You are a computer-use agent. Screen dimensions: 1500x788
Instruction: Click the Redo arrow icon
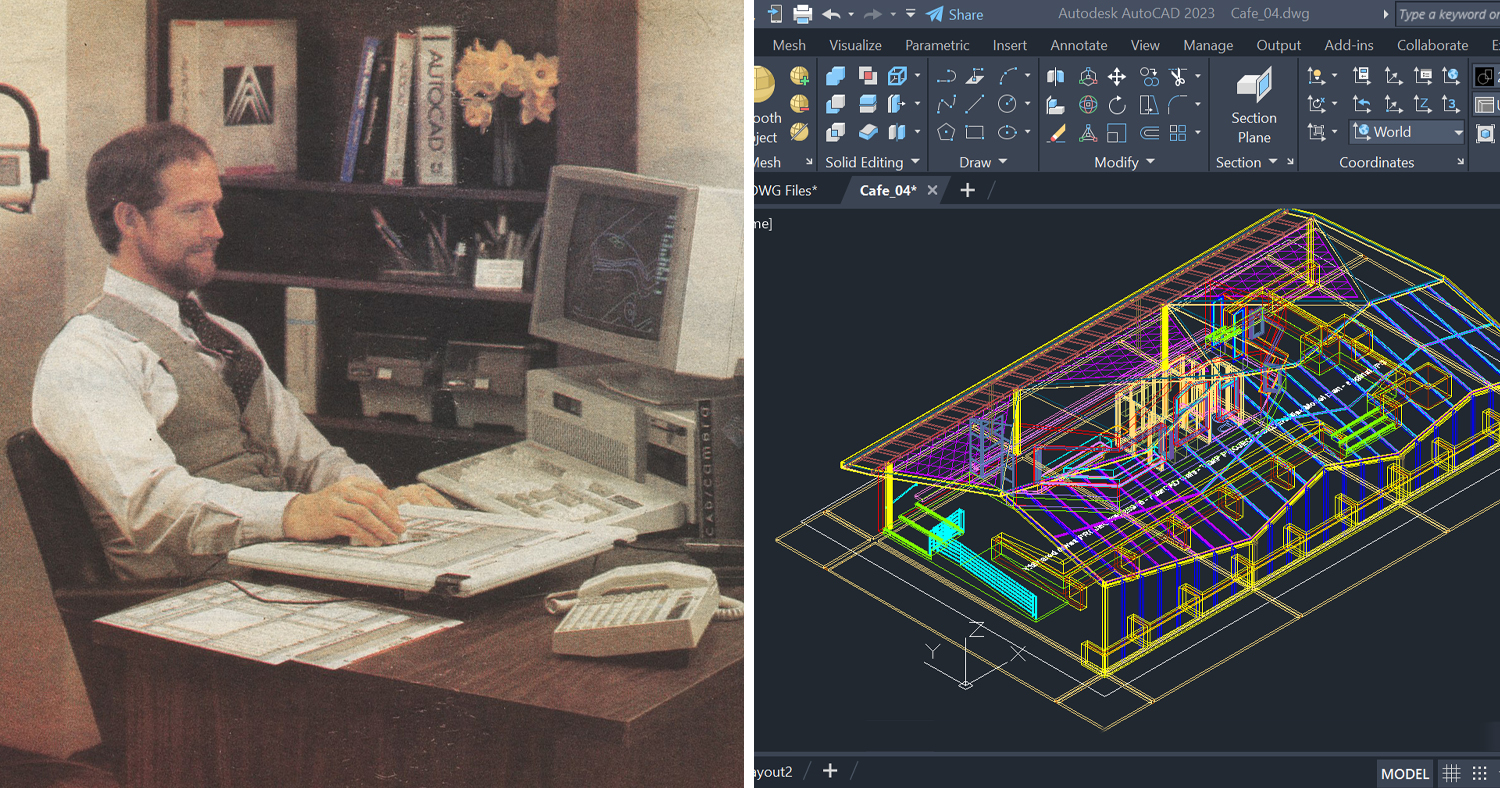point(872,14)
